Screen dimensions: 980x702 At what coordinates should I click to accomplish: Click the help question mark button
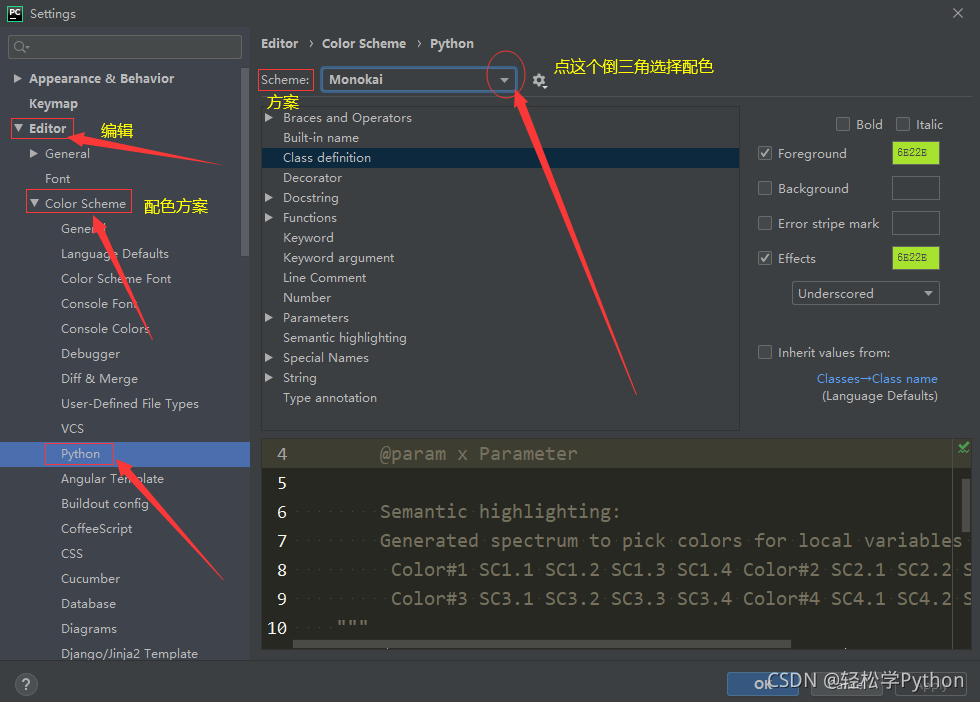click(x=26, y=684)
